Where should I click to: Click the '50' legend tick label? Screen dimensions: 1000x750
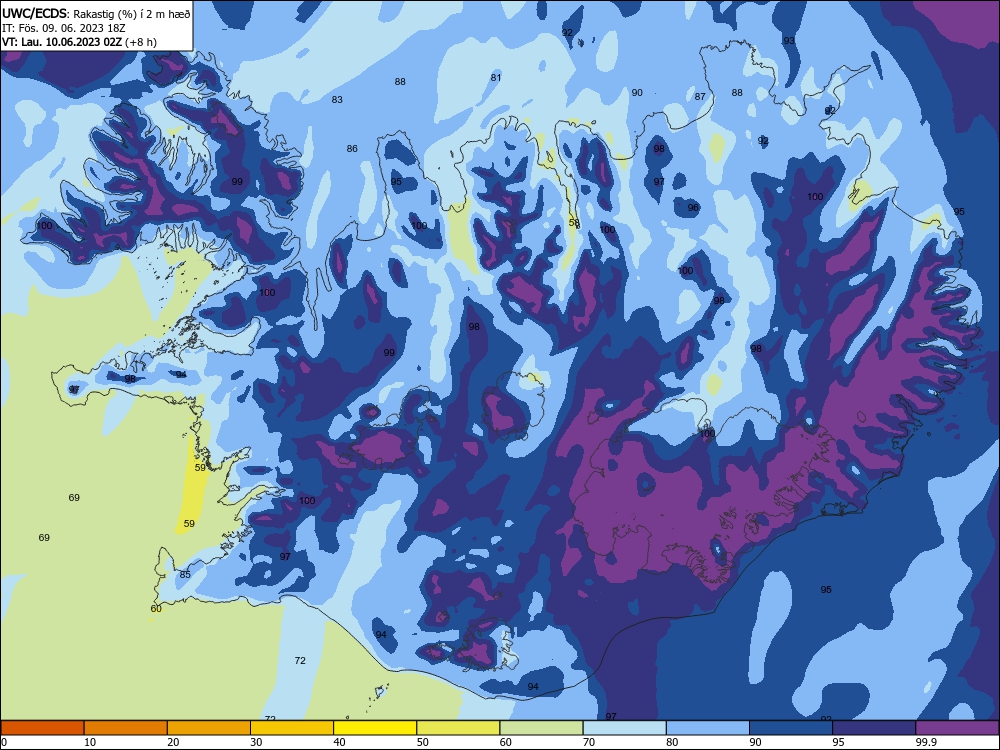422,742
